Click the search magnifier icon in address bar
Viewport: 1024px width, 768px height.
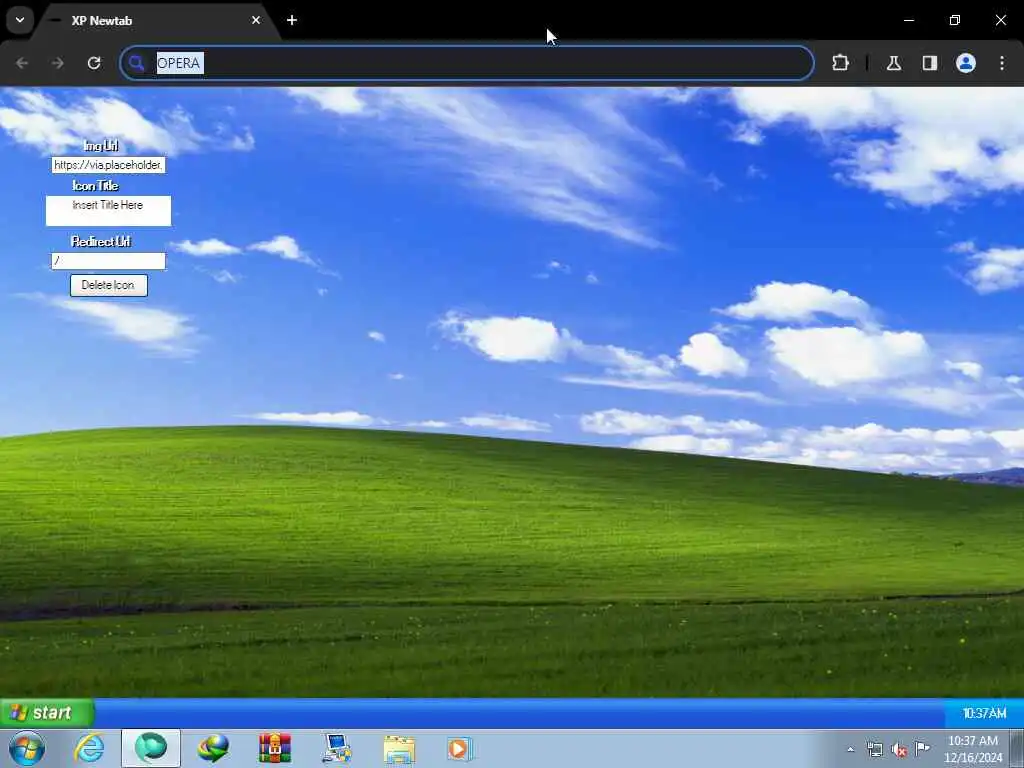coord(136,63)
